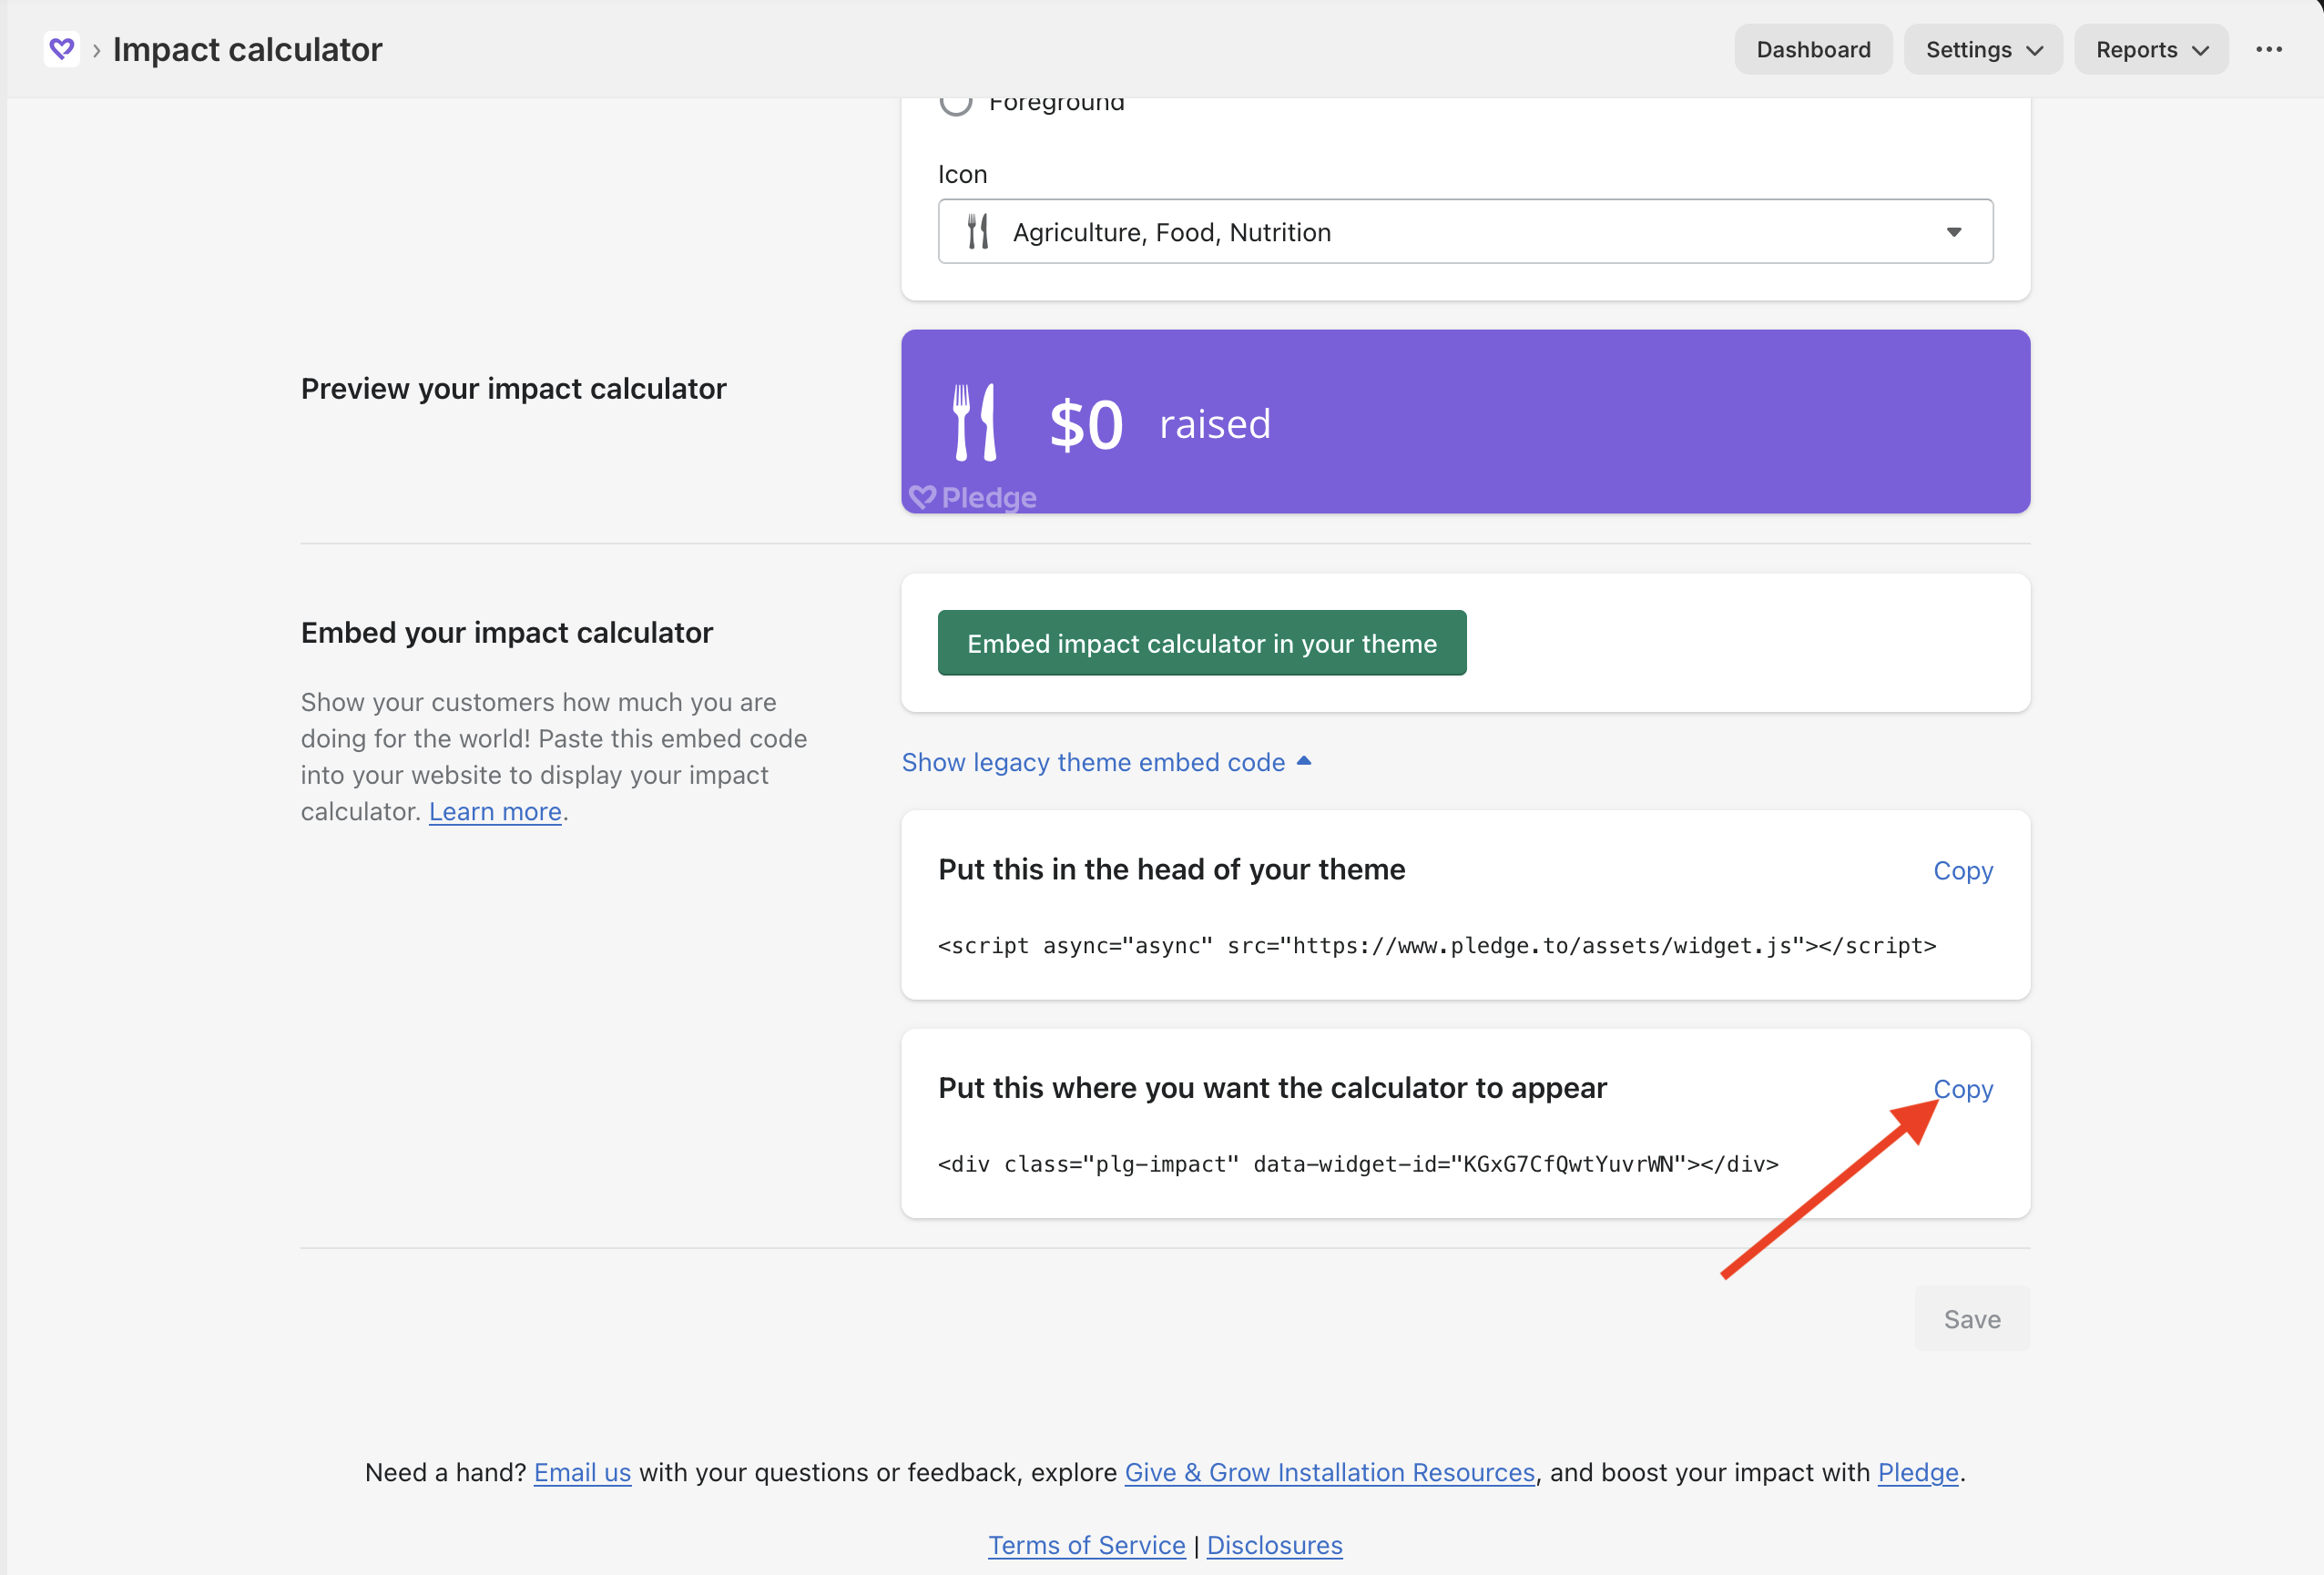This screenshot has width=2324, height=1575.
Task: Go to the Dashboard tab
Action: [x=1812, y=49]
